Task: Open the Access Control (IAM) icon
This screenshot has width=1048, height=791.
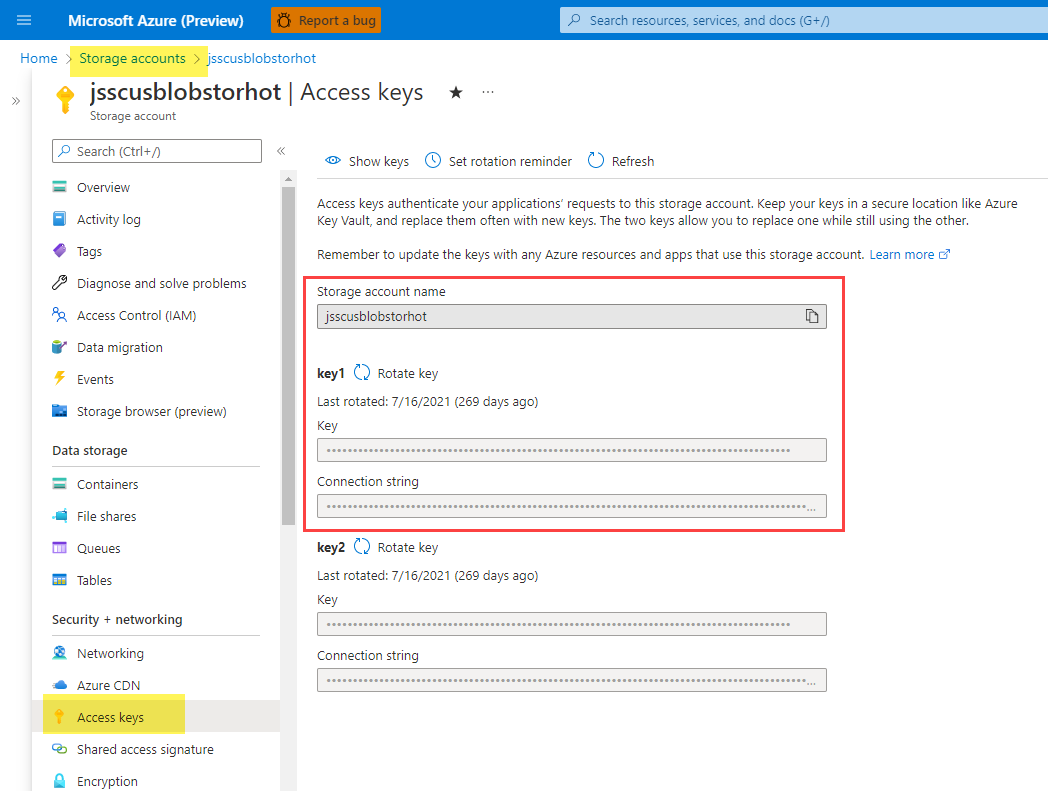Action: coord(60,315)
